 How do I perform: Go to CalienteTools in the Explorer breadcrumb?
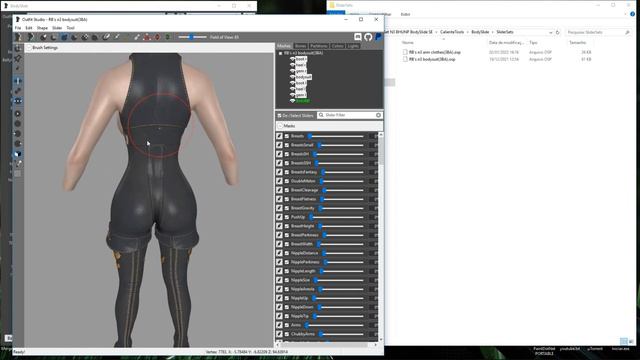[452, 32]
